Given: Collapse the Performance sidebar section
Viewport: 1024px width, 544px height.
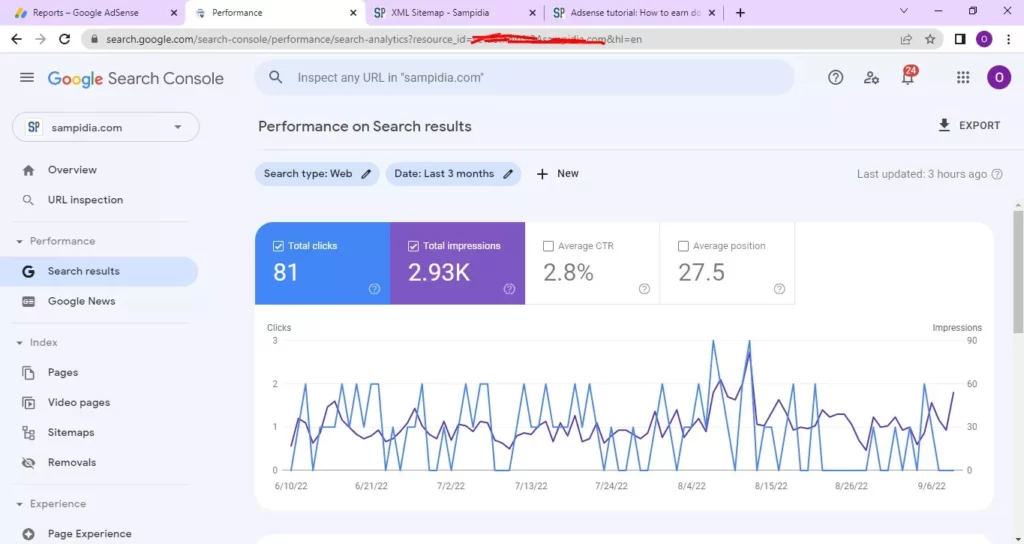Looking at the screenshot, I should pyautogui.click(x=20, y=242).
